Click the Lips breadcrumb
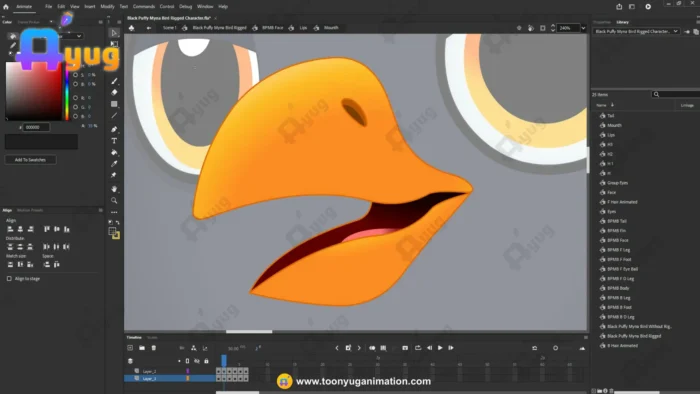This screenshot has width=700, height=394. coord(303,28)
